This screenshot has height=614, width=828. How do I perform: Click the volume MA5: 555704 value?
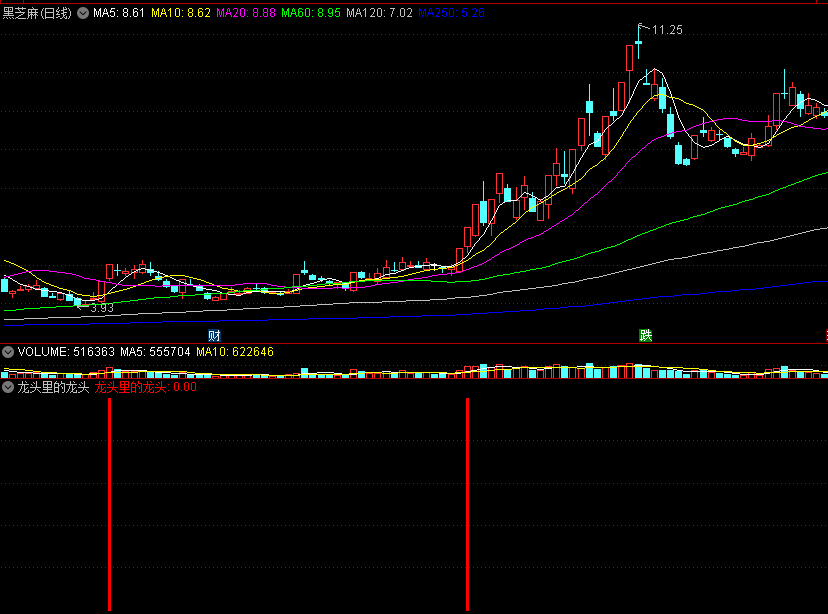[155, 352]
